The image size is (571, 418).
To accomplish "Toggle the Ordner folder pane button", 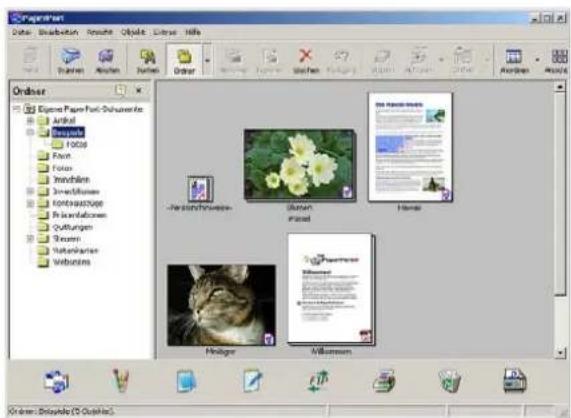I will click(x=184, y=60).
